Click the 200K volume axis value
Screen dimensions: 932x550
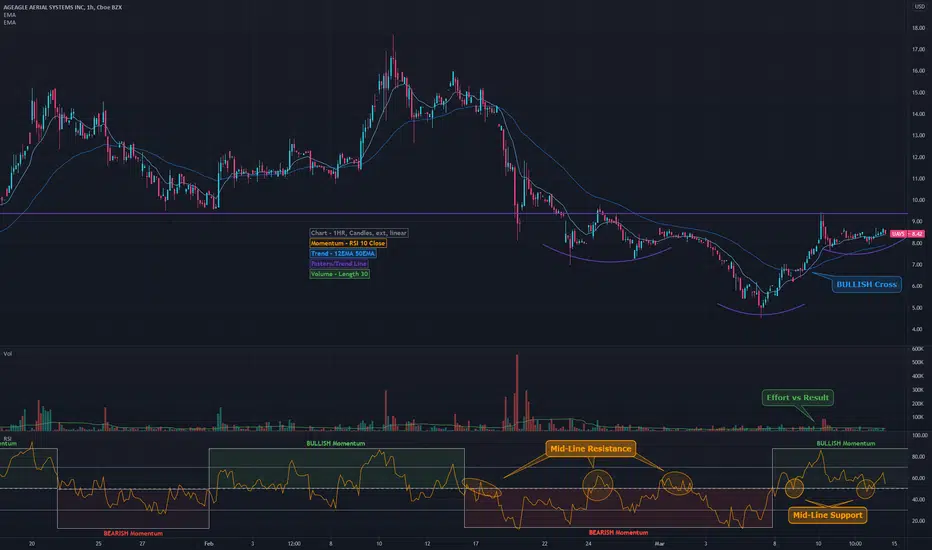pyautogui.click(x=918, y=404)
